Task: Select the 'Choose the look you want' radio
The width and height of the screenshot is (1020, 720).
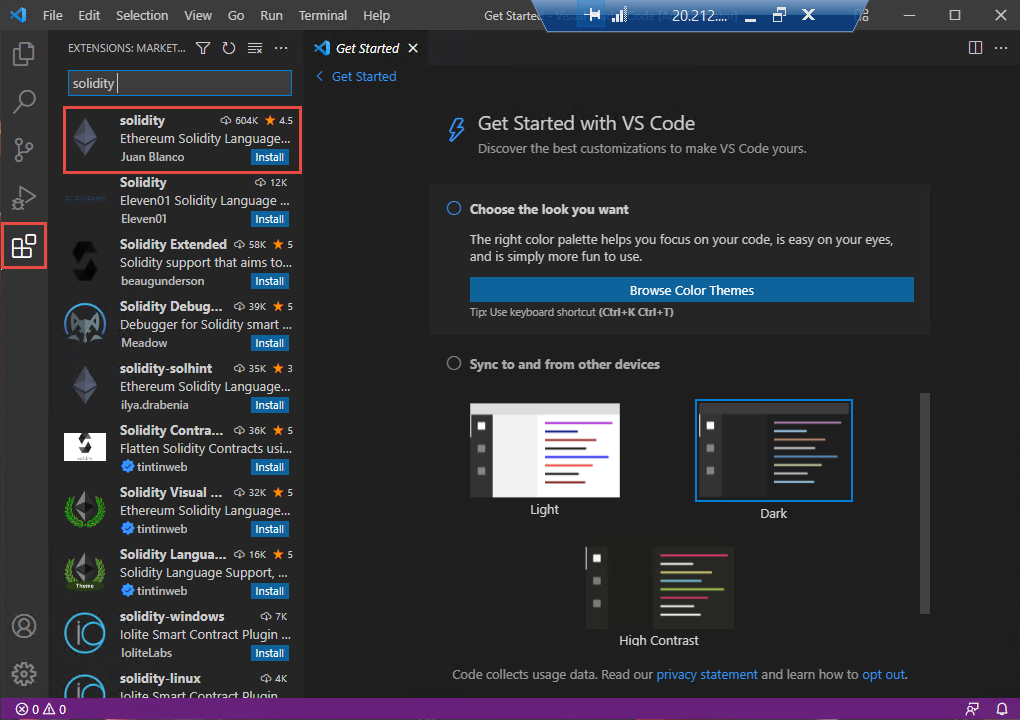Action: 454,209
